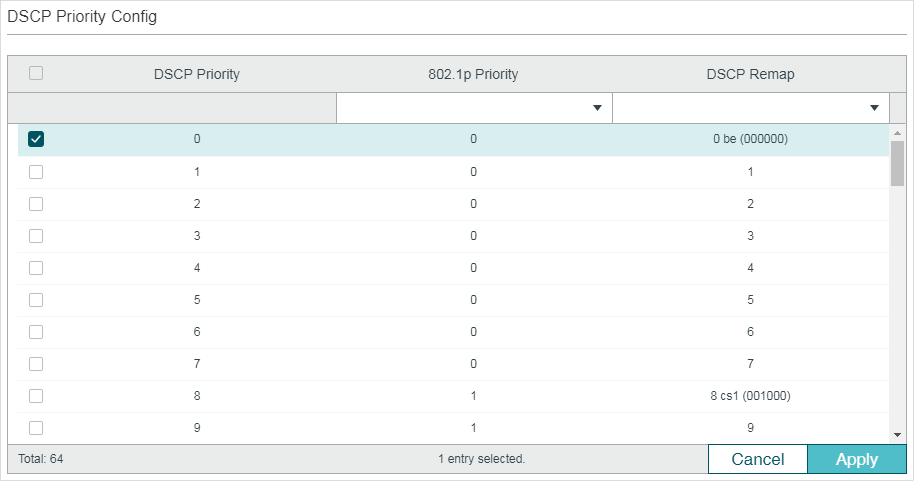Uncheck the DSCP Priority 0 row checkbox
The height and width of the screenshot is (481, 914).
point(36,139)
